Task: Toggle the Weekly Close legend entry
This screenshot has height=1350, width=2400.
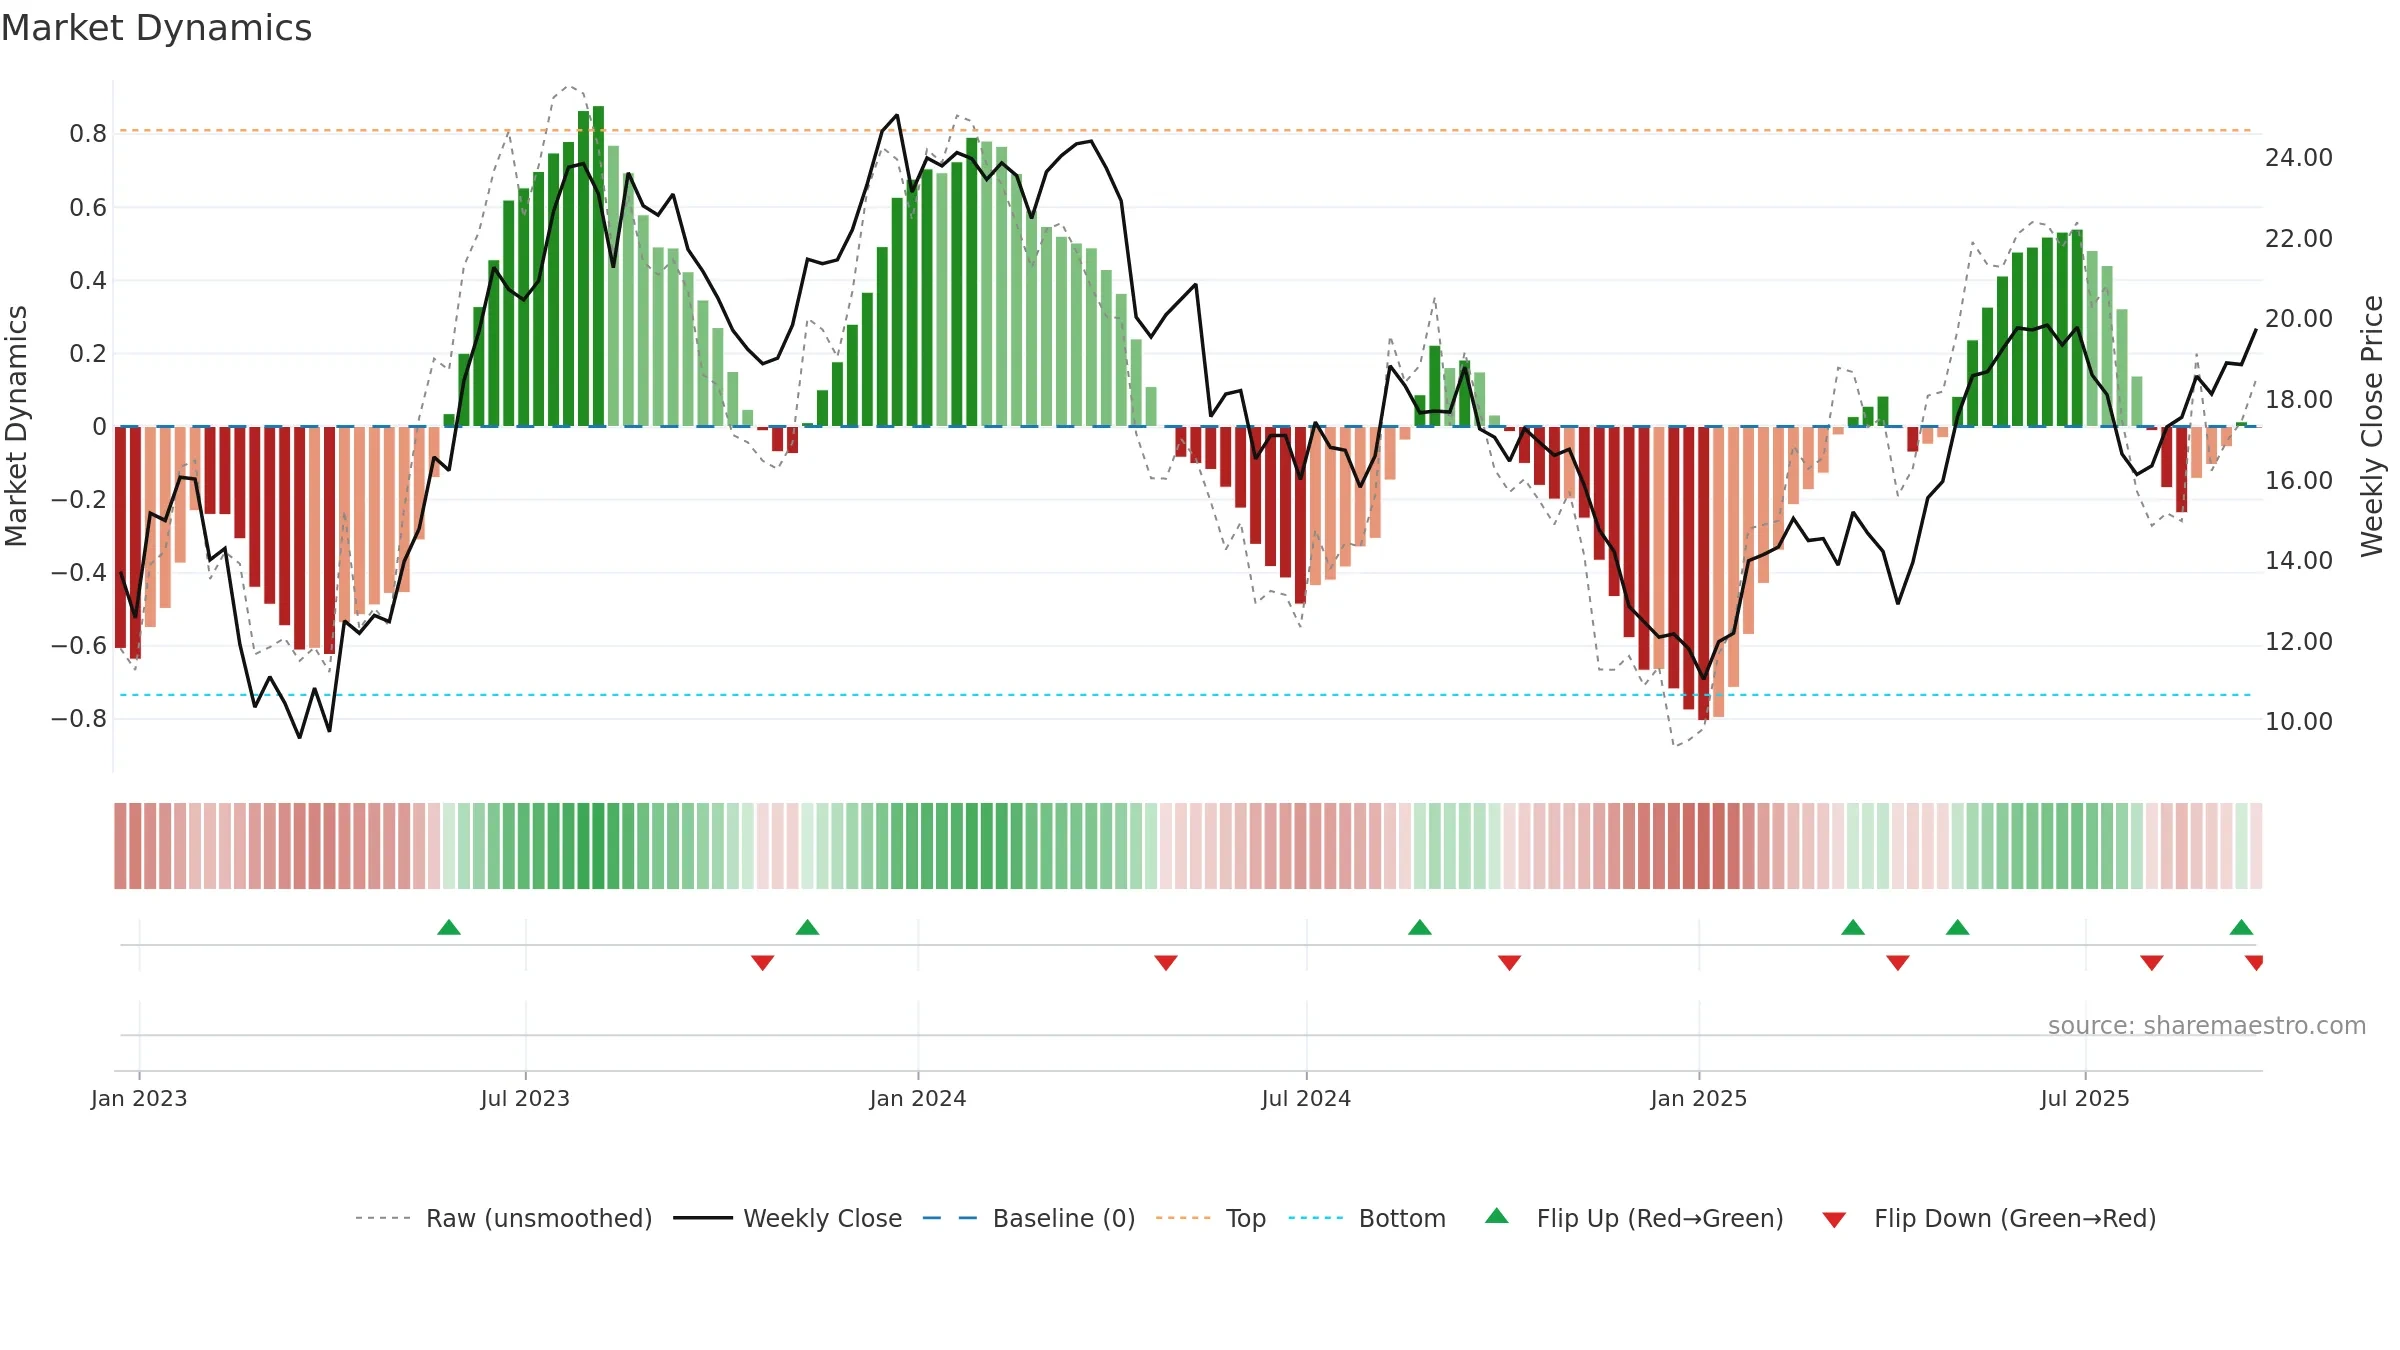Action: coord(787,1218)
